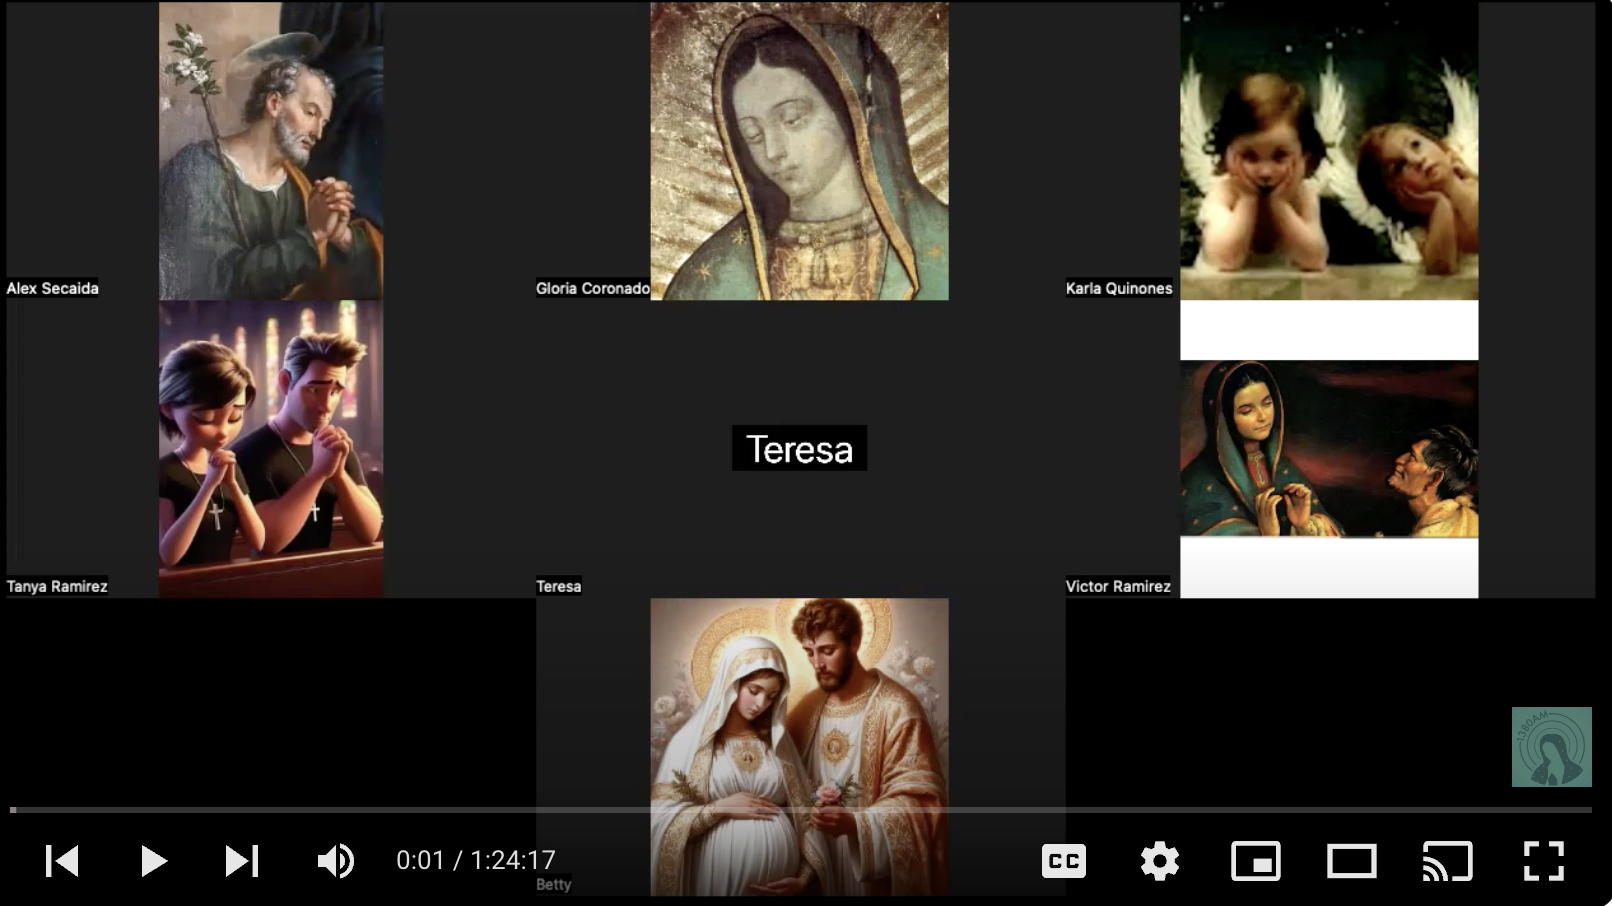Open the video settings gear

point(1160,861)
